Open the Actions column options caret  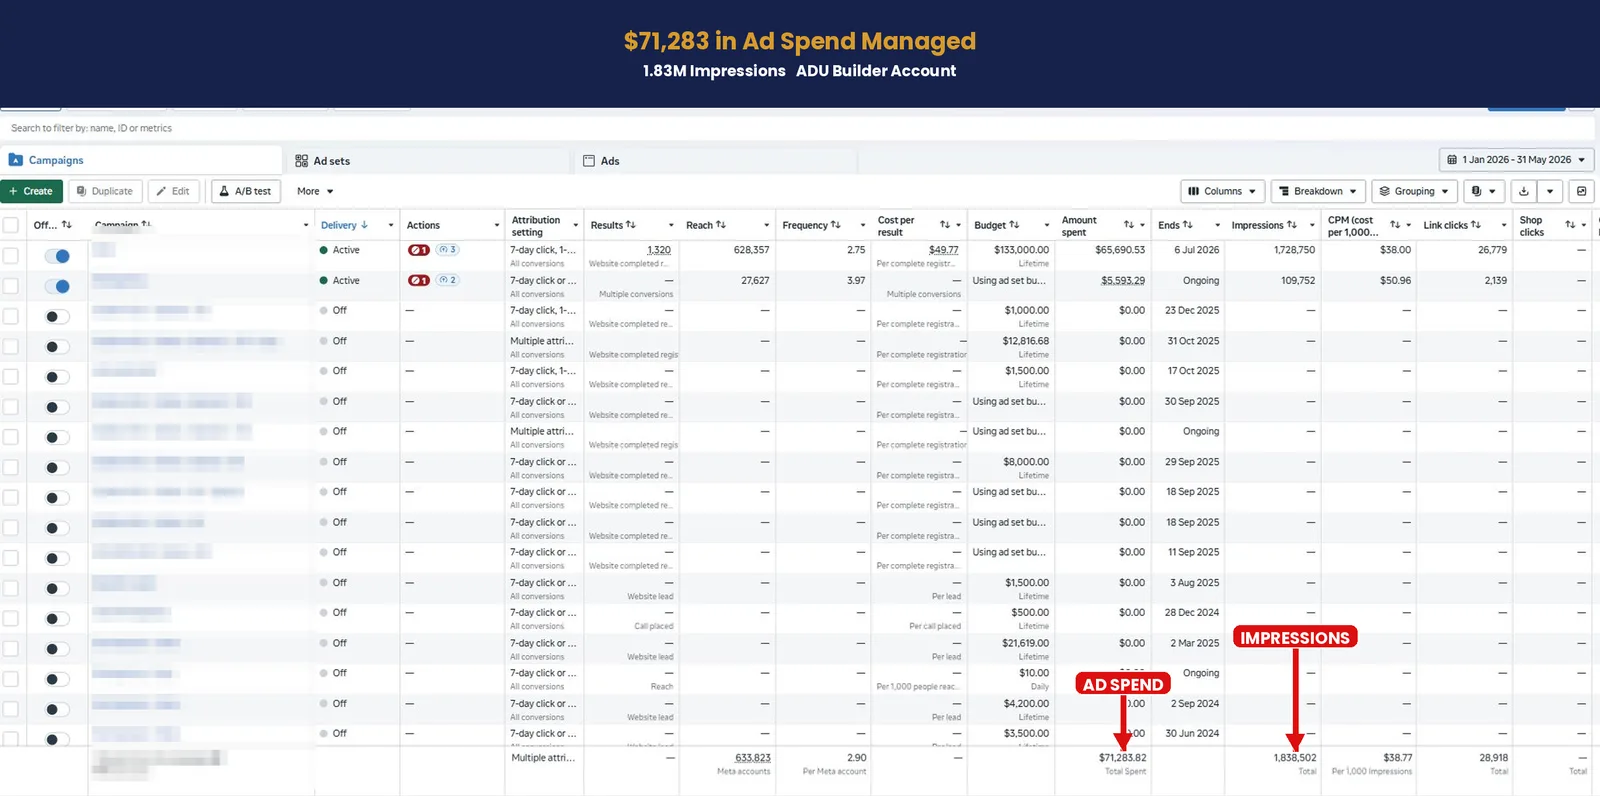tap(496, 225)
